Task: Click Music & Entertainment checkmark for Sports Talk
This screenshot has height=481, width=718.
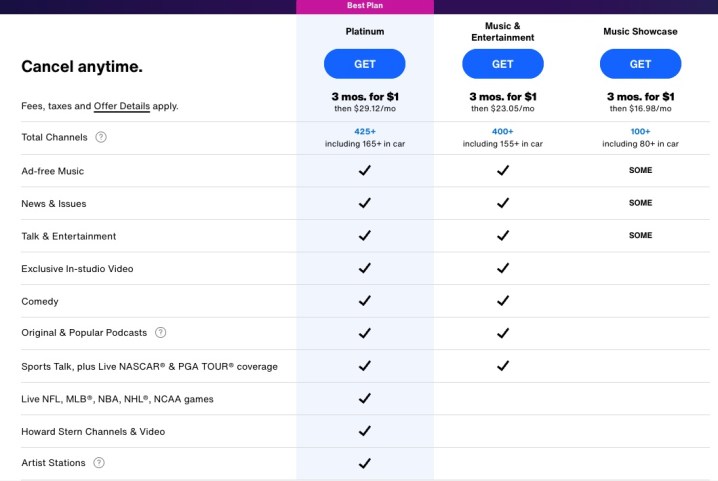Action: point(502,366)
